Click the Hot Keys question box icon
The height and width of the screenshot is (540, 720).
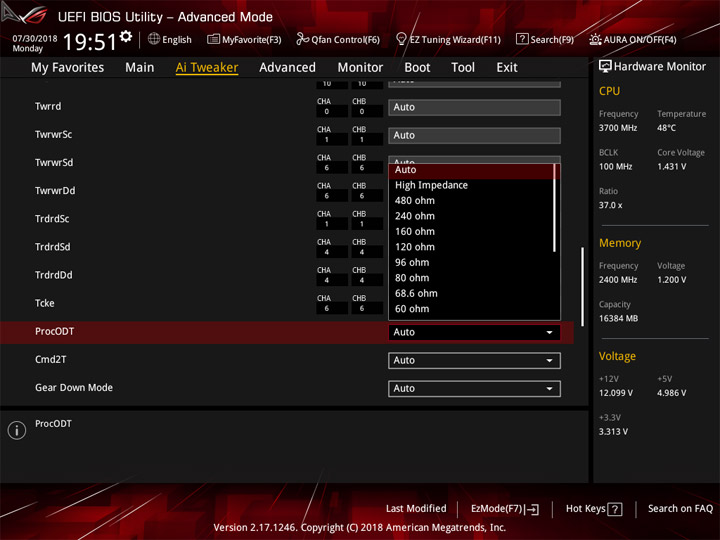[615, 509]
